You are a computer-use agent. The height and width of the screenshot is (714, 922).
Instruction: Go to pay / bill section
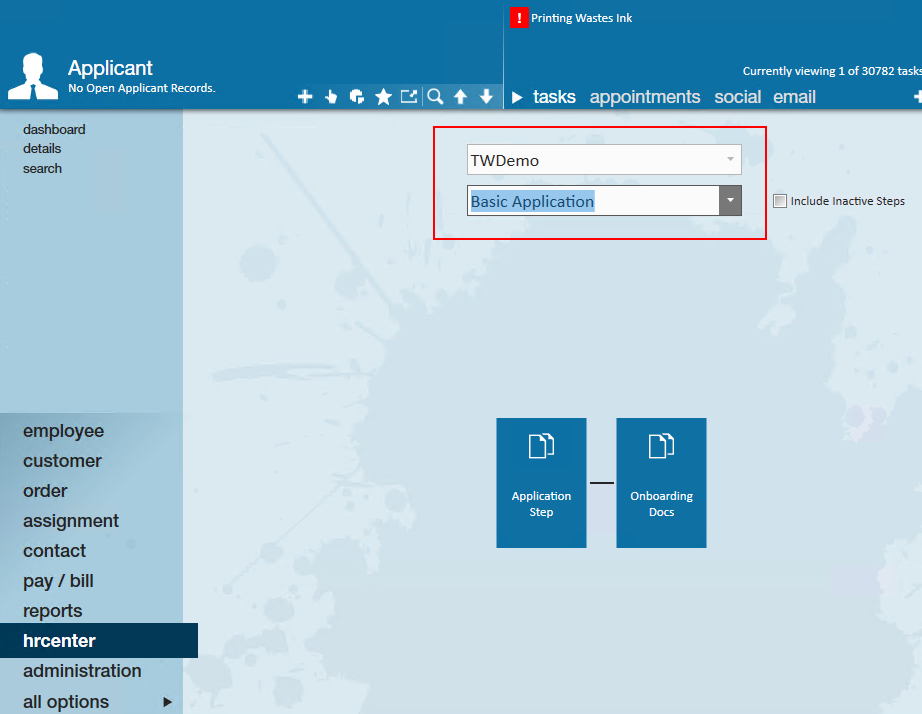[58, 581]
